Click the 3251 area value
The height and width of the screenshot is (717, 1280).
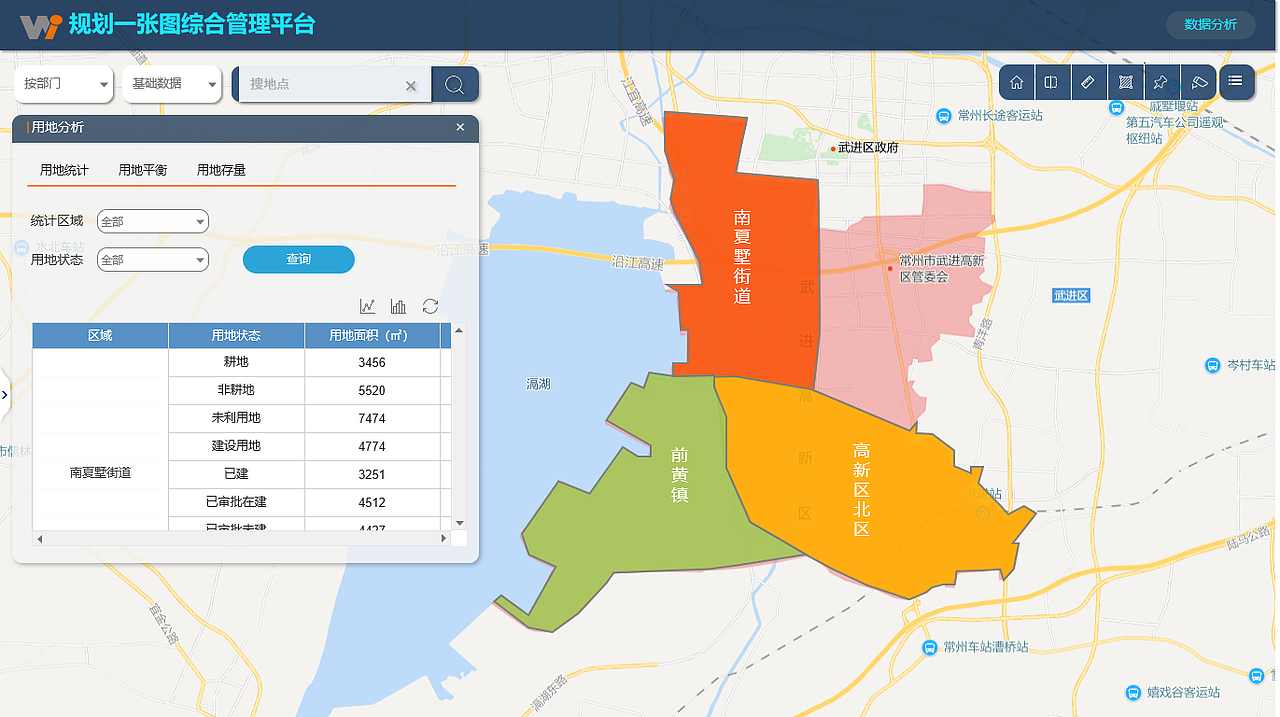(372, 474)
